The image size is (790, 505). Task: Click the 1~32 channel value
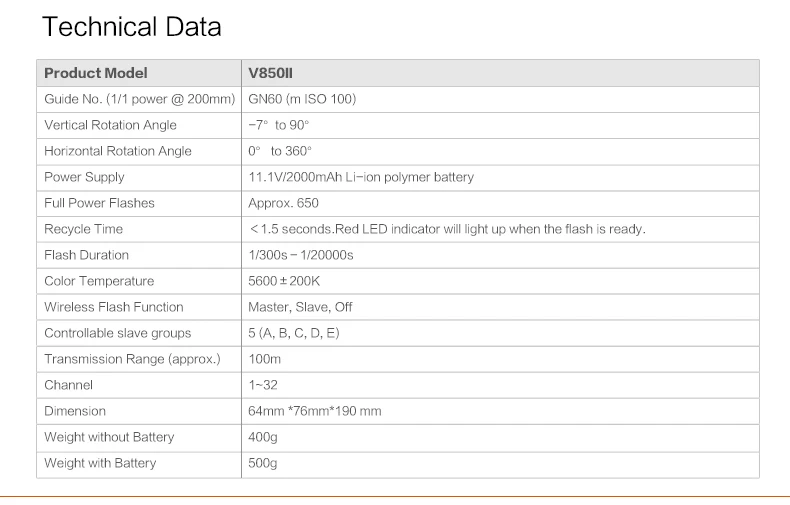[x=263, y=385]
